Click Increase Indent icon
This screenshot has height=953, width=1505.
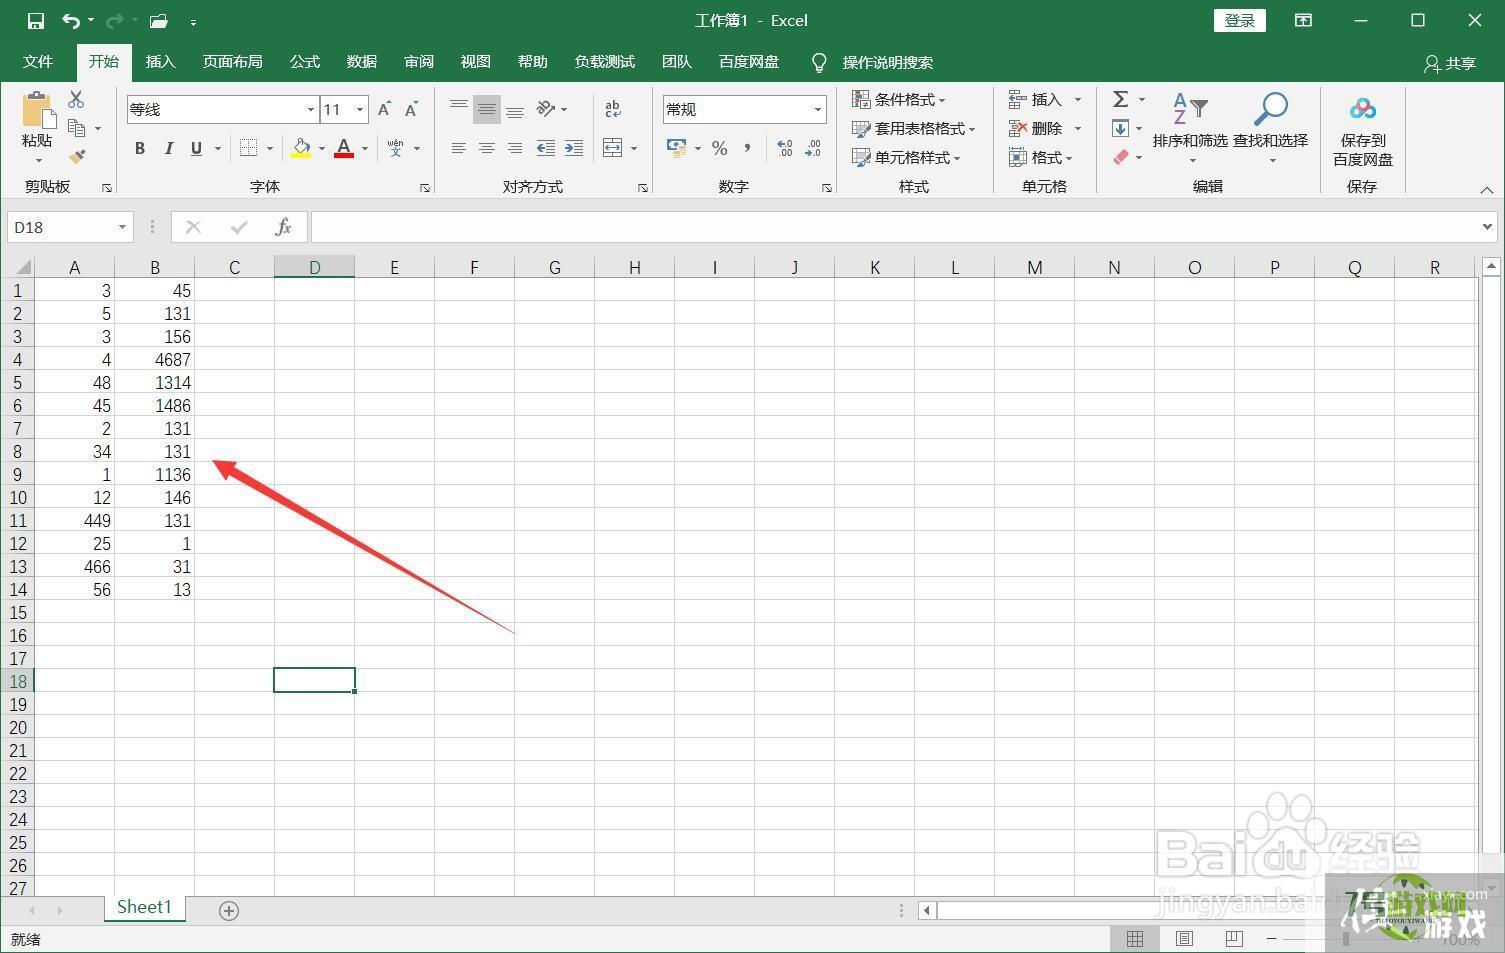click(574, 148)
